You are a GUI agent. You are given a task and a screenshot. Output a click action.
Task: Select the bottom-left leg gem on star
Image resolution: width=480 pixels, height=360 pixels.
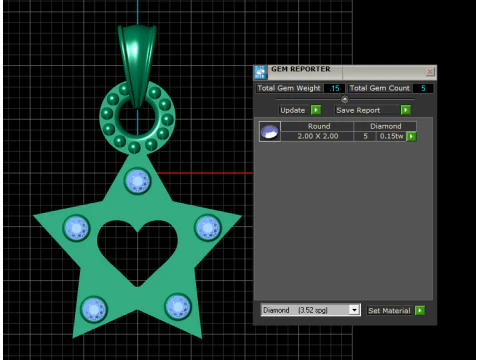click(94, 310)
